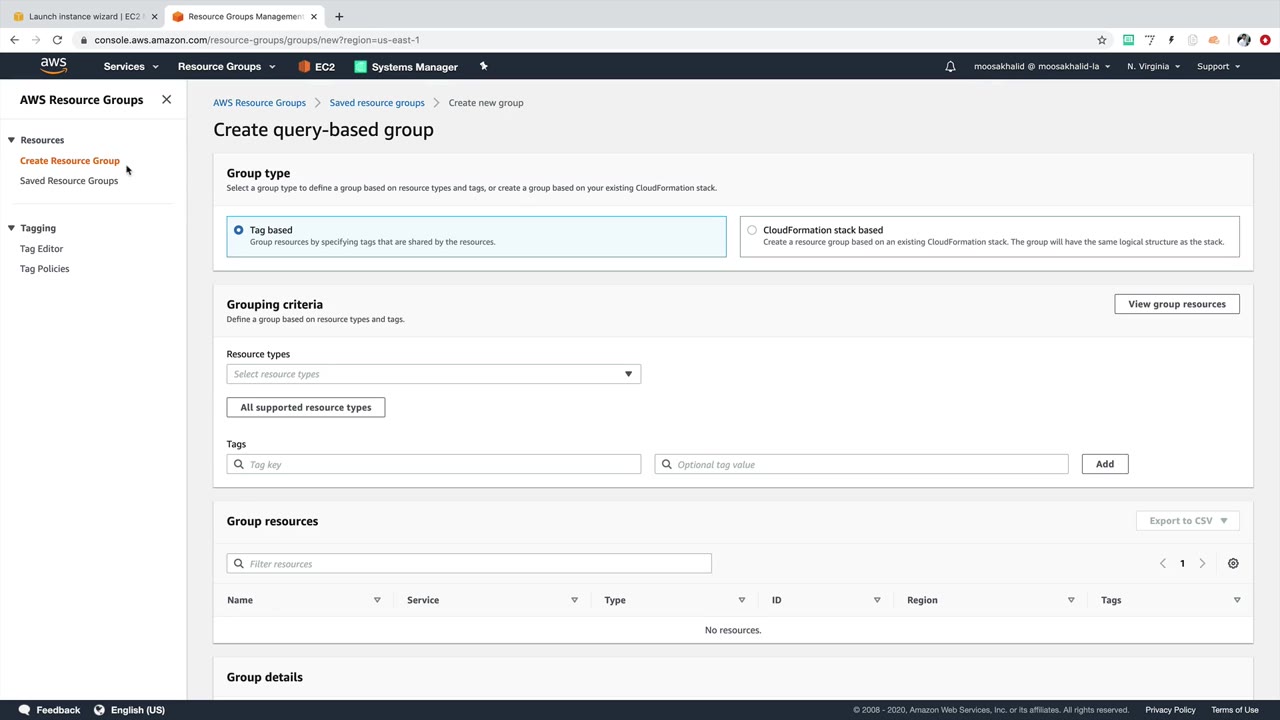The image size is (1280, 720).
Task: Click the pin shortcuts icon in AWS navbar
Action: (483, 66)
